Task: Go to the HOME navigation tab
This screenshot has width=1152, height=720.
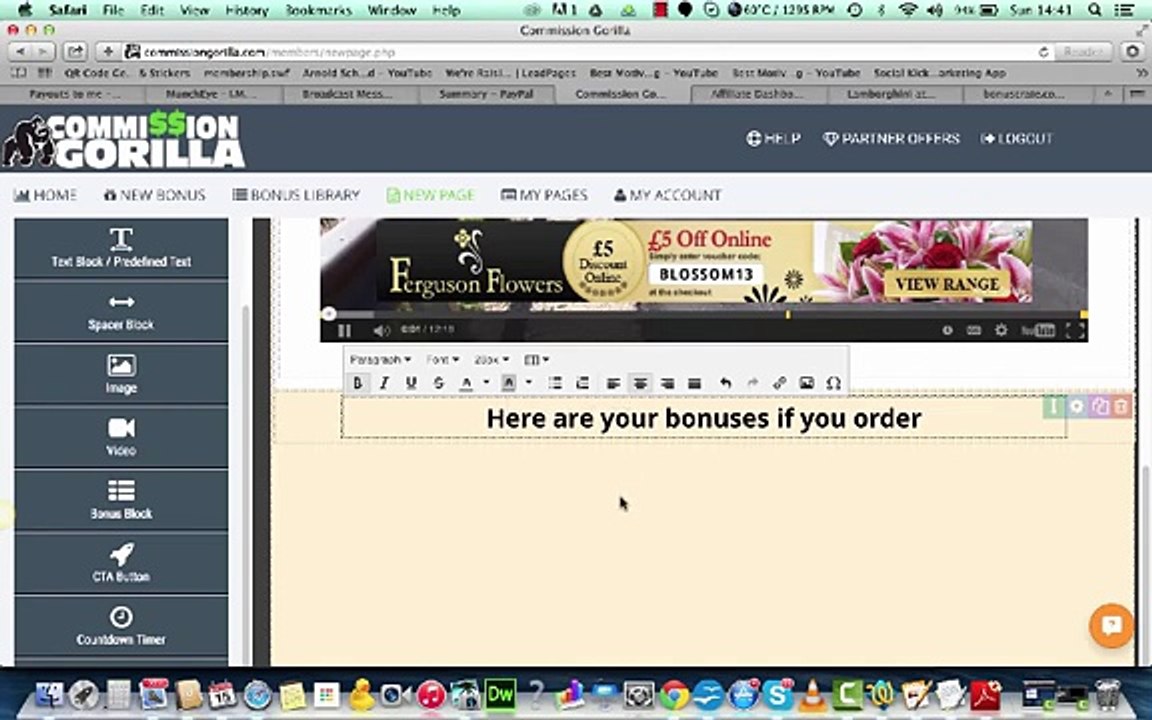Action: coord(46,195)
